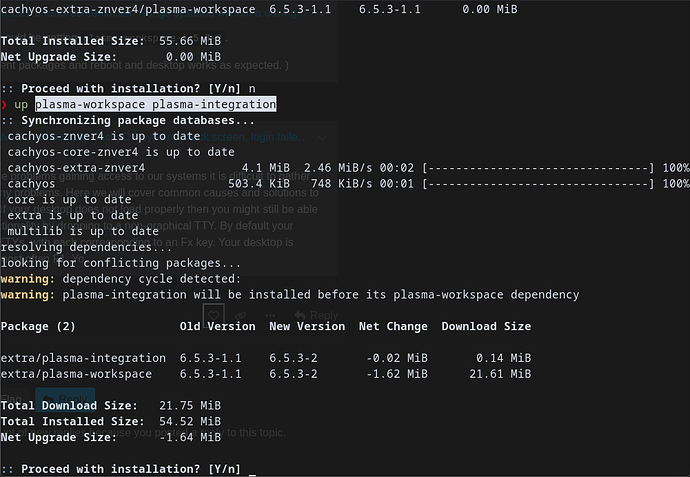Click the 'New Version' column header
Image resolution: width=690 pixels, height=477 pixels.
(x=307, y=326)
